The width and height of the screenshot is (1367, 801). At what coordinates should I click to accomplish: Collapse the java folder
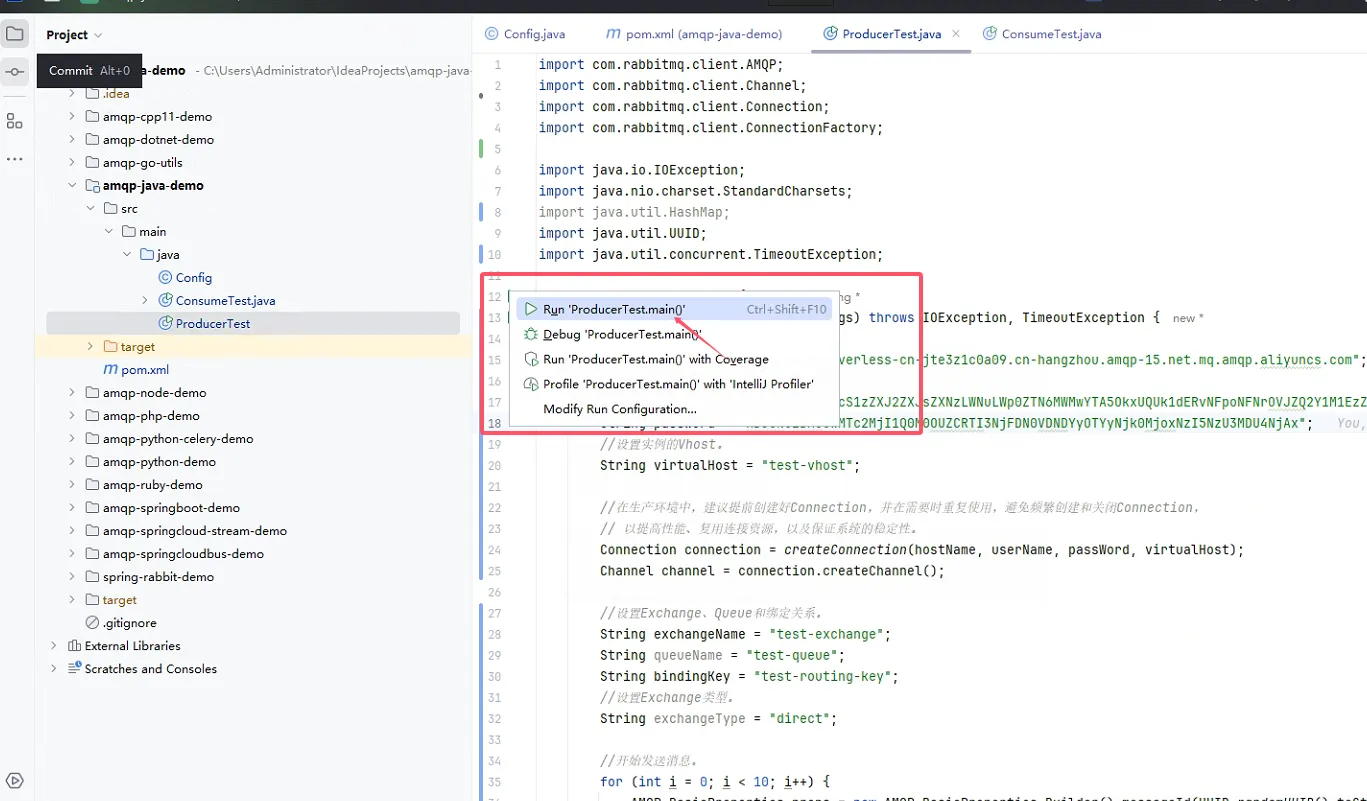[x=127, y=255]
